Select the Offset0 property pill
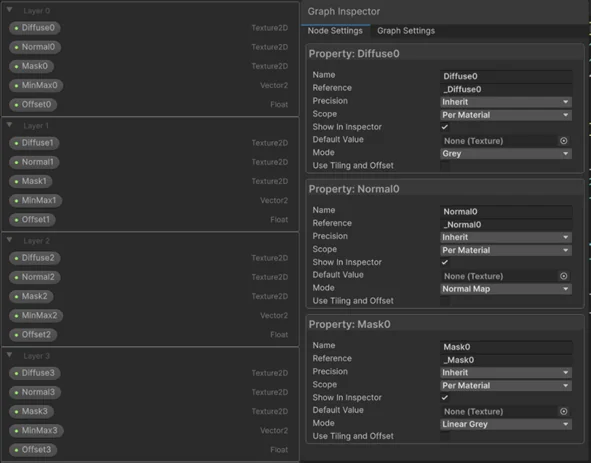591x463 pixels. pos(33,104)
